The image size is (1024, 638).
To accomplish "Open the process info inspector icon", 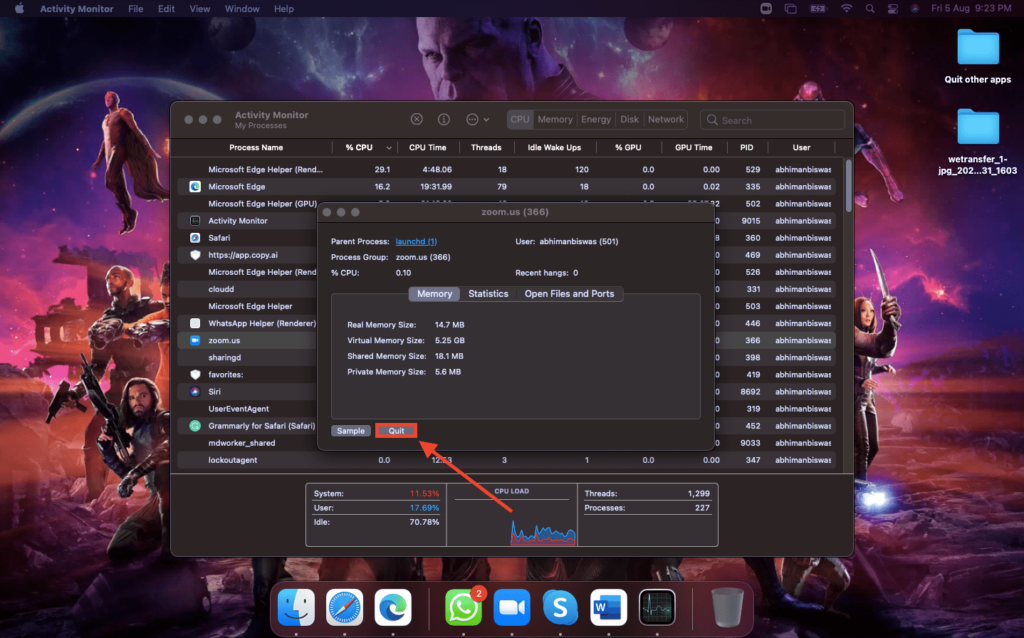I will pos(443,119).
